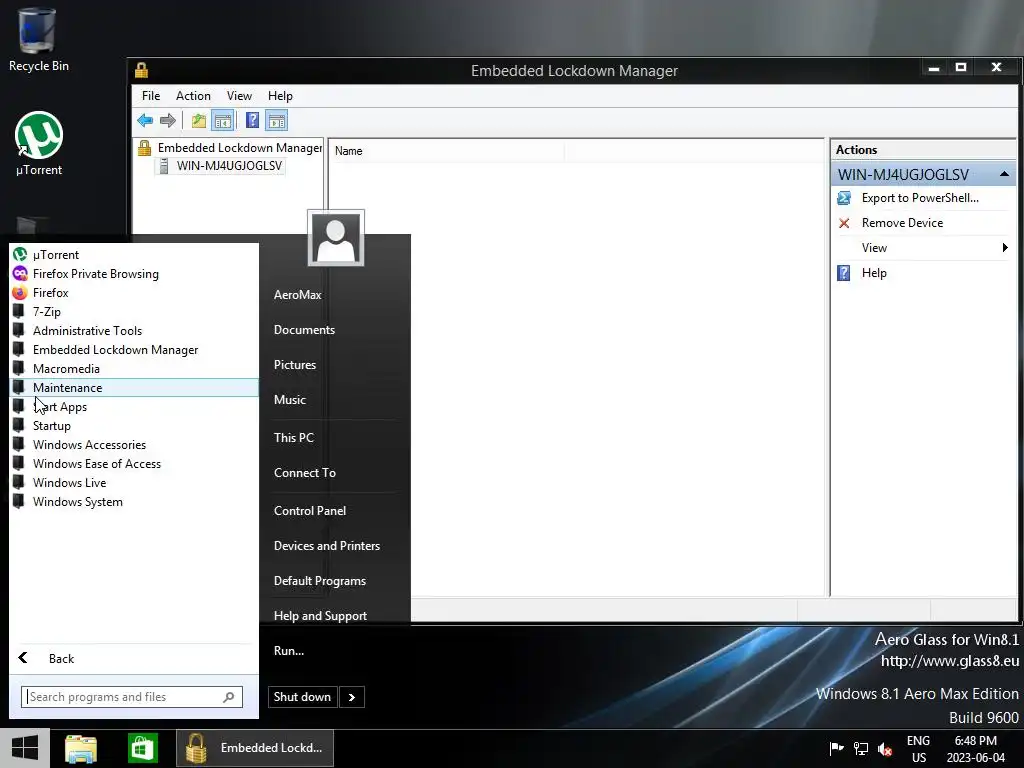
Task: Expand the Startup folder
Action: (134, 426)
